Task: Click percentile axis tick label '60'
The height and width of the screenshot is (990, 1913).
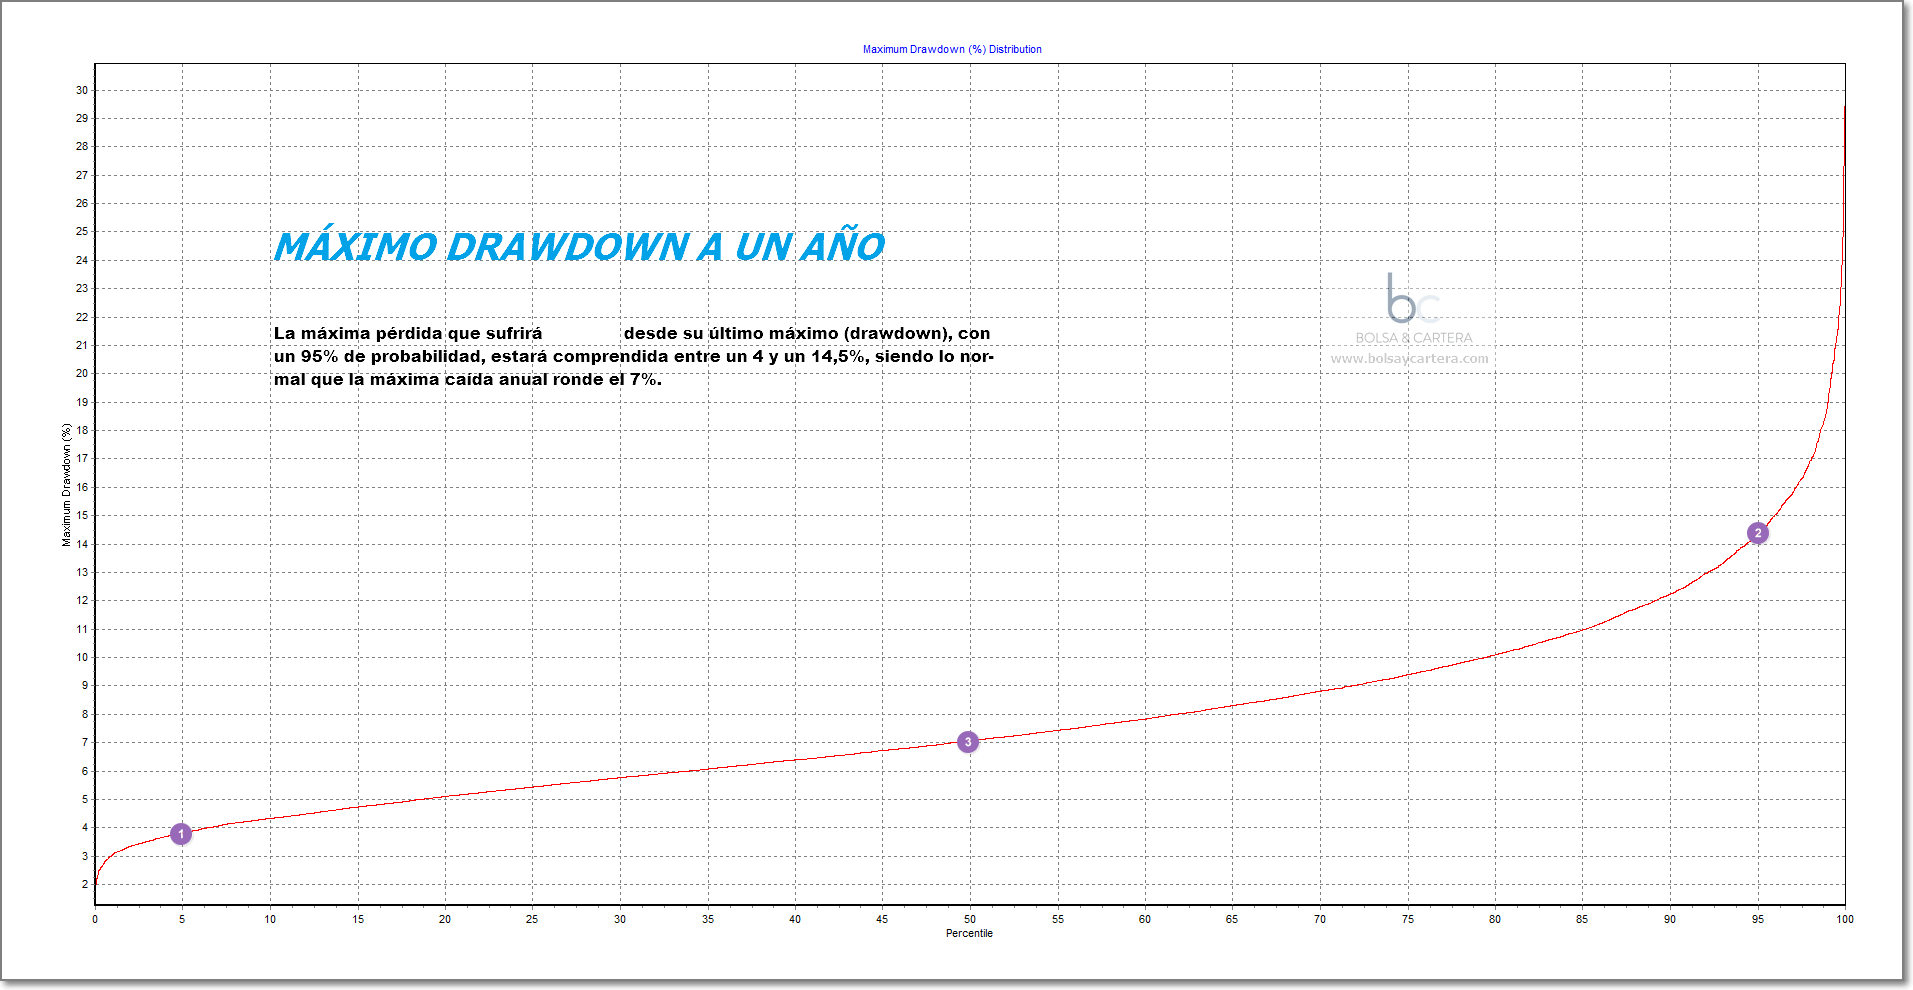Action: (1145, 919)
